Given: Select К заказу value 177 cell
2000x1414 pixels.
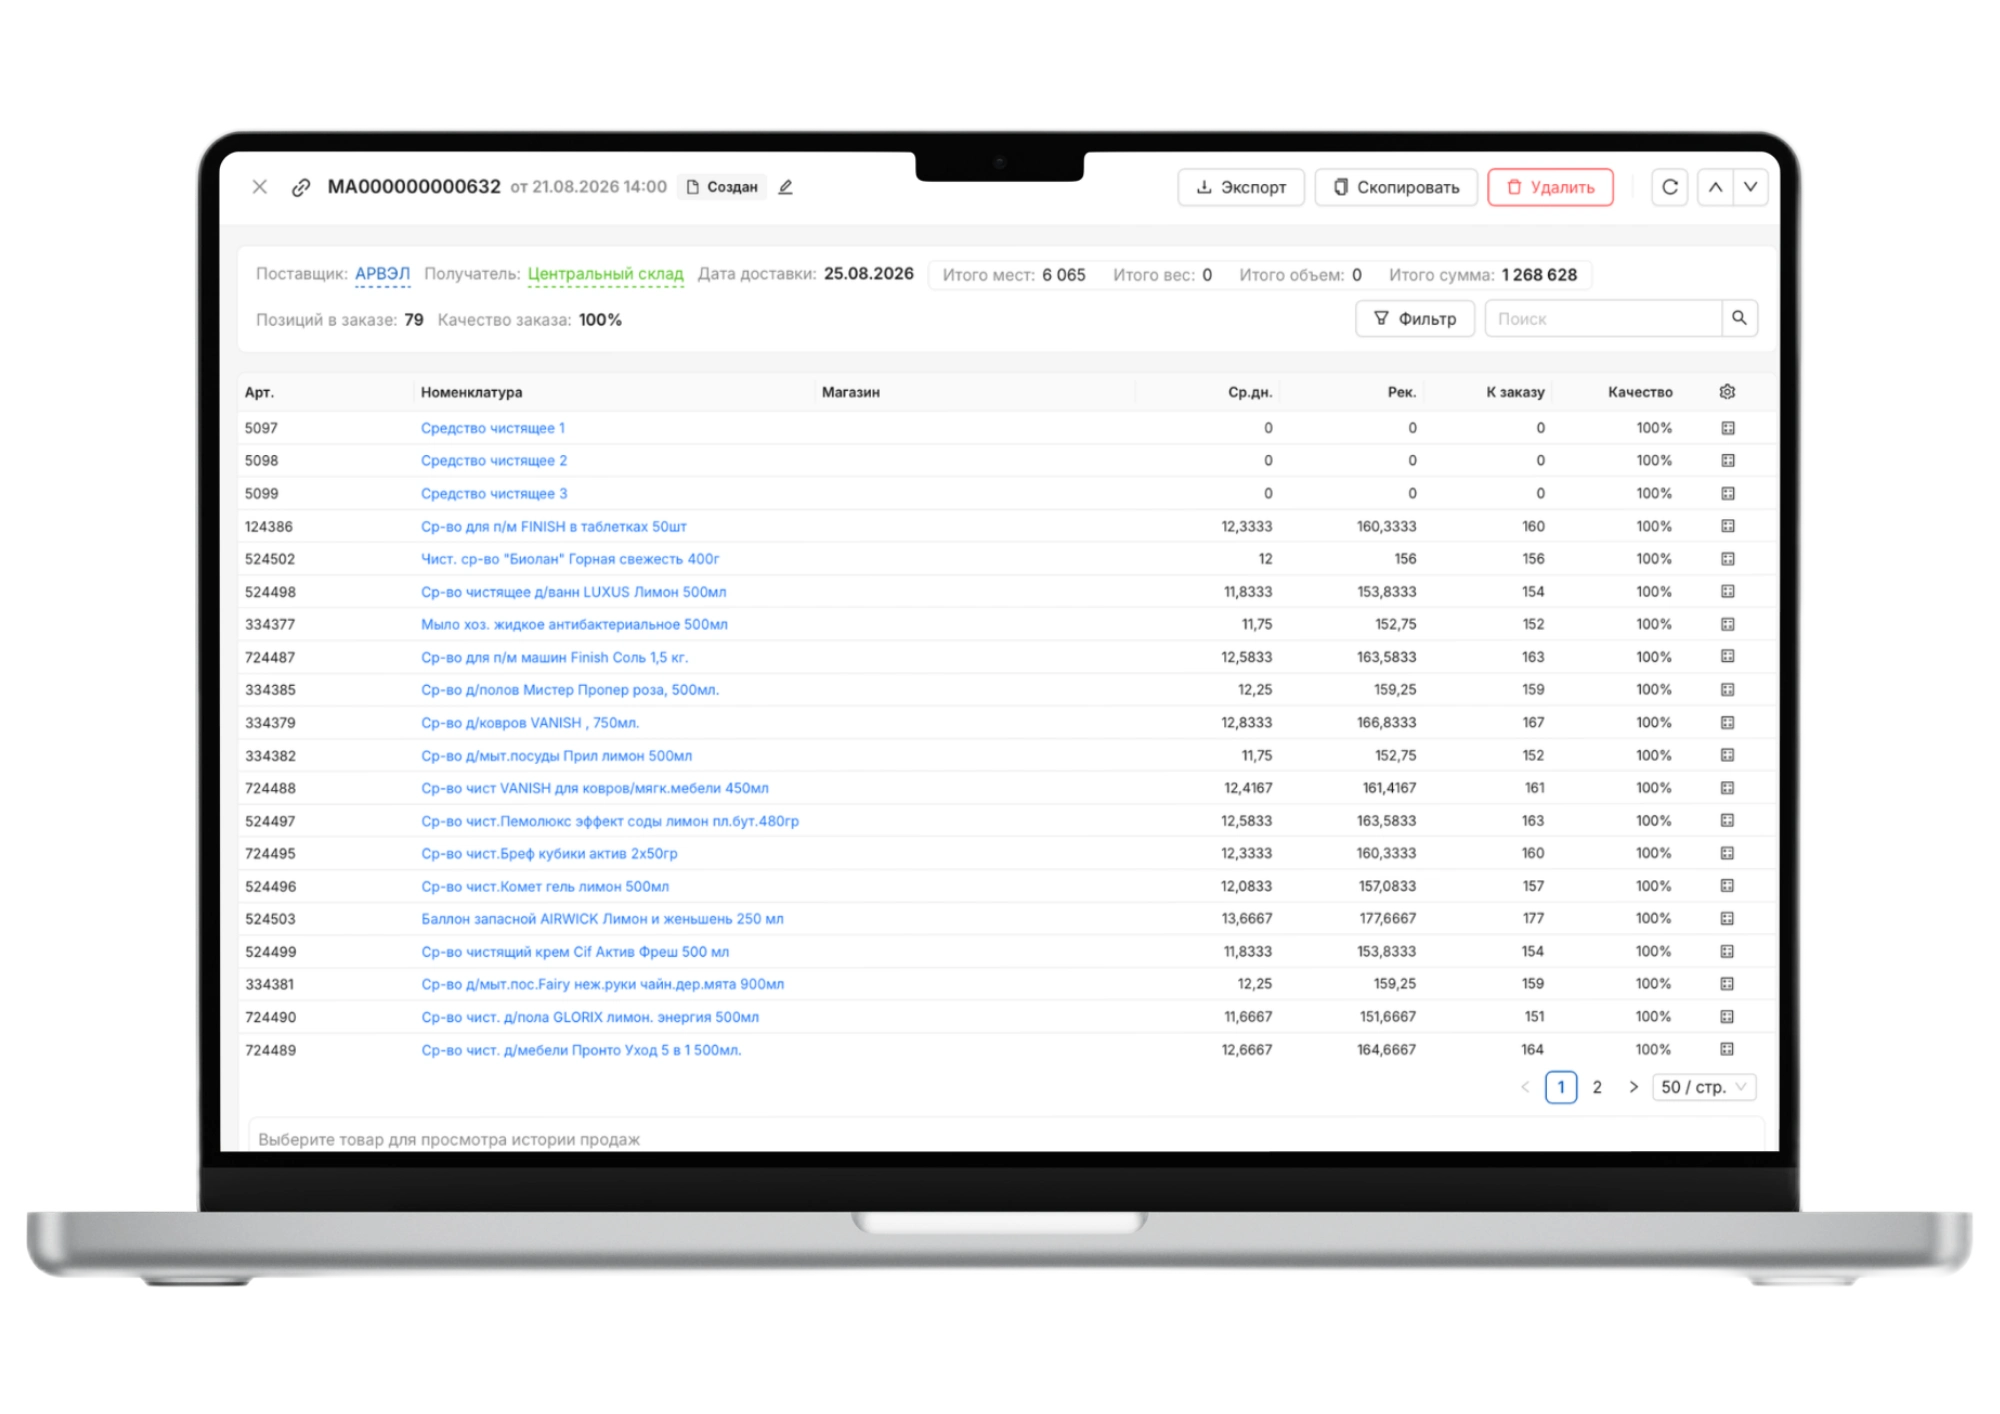Looking at the screenshot, I should 1533,918.
